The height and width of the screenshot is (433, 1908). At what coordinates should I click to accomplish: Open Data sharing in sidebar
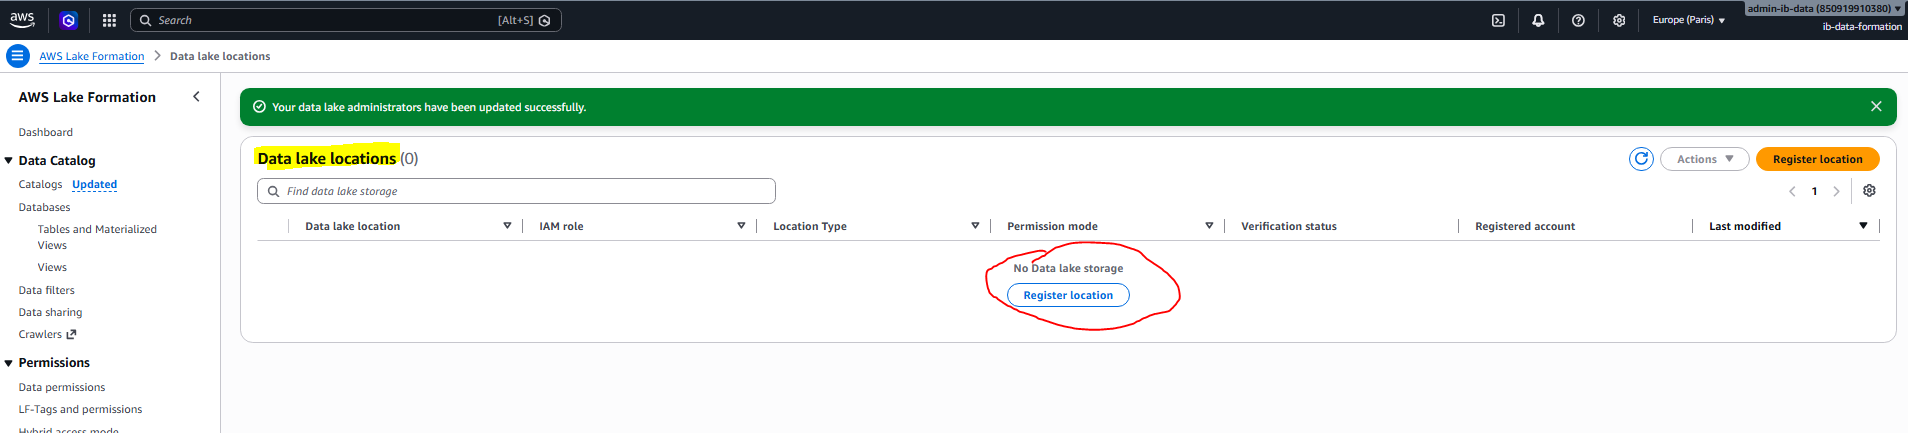pos(50,312)
